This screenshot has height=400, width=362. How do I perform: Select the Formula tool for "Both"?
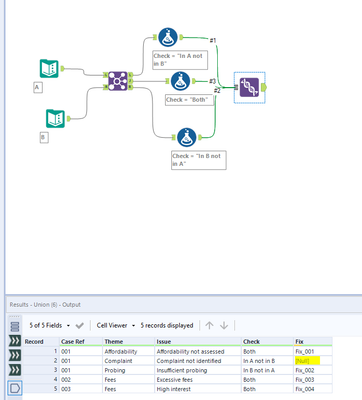tap(180, 81)
